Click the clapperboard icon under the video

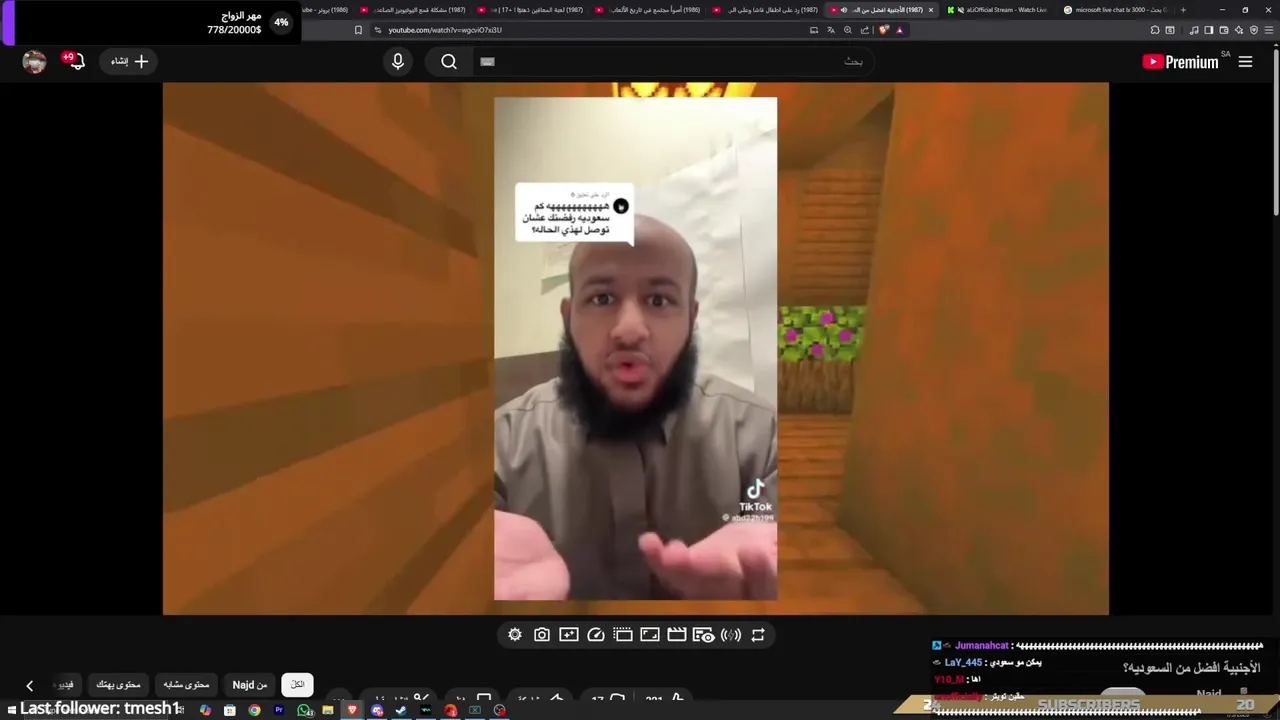pos(677,635)
